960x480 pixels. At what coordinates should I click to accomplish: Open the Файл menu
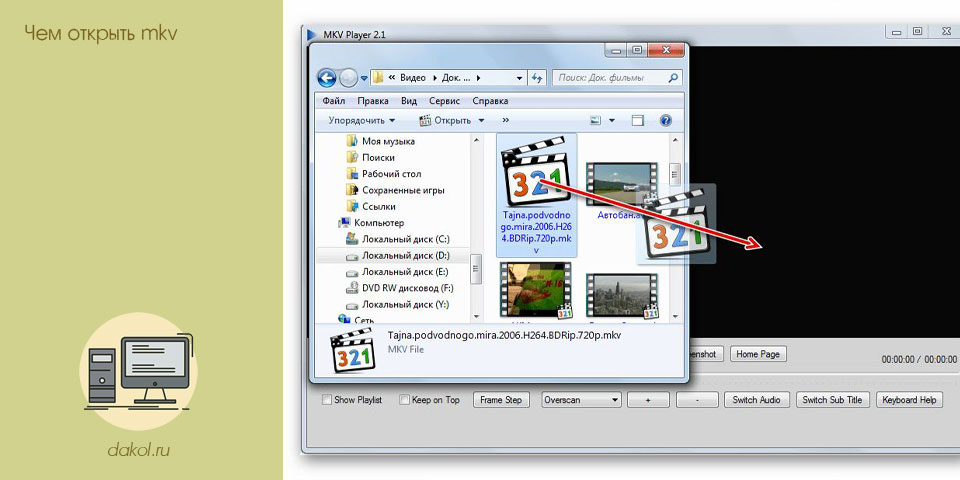click(x=334, y=101)
